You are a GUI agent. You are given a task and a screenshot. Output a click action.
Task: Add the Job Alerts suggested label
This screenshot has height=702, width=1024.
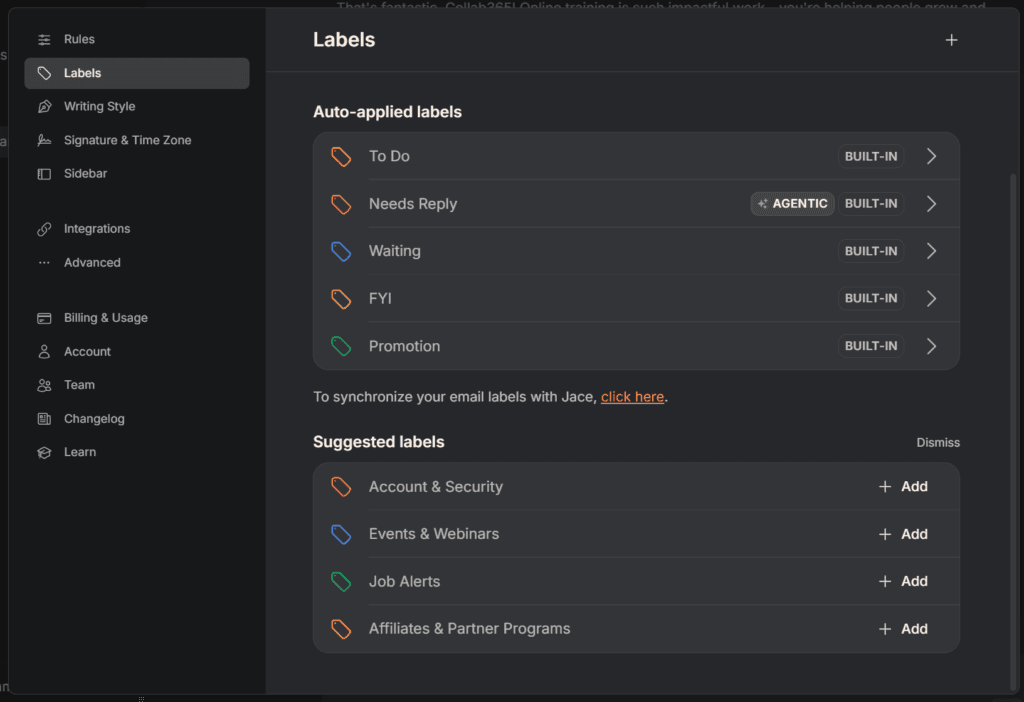[903, 582]
